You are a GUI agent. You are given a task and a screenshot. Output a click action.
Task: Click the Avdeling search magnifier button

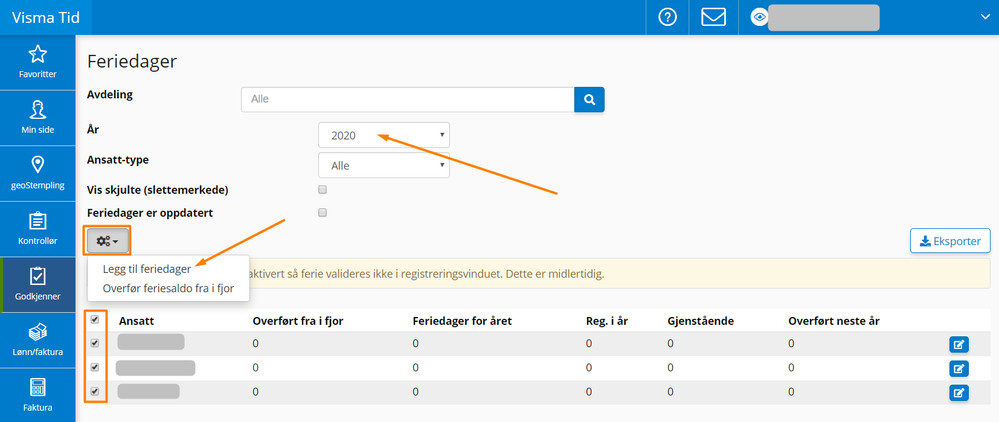(x=589, y=99)
